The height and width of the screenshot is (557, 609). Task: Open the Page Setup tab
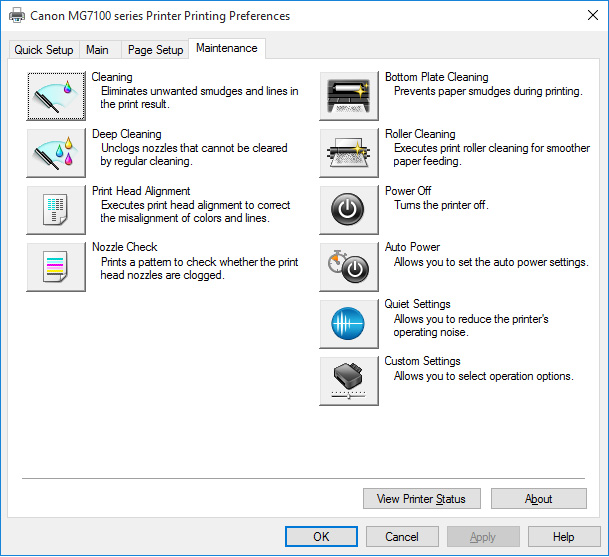155,50
